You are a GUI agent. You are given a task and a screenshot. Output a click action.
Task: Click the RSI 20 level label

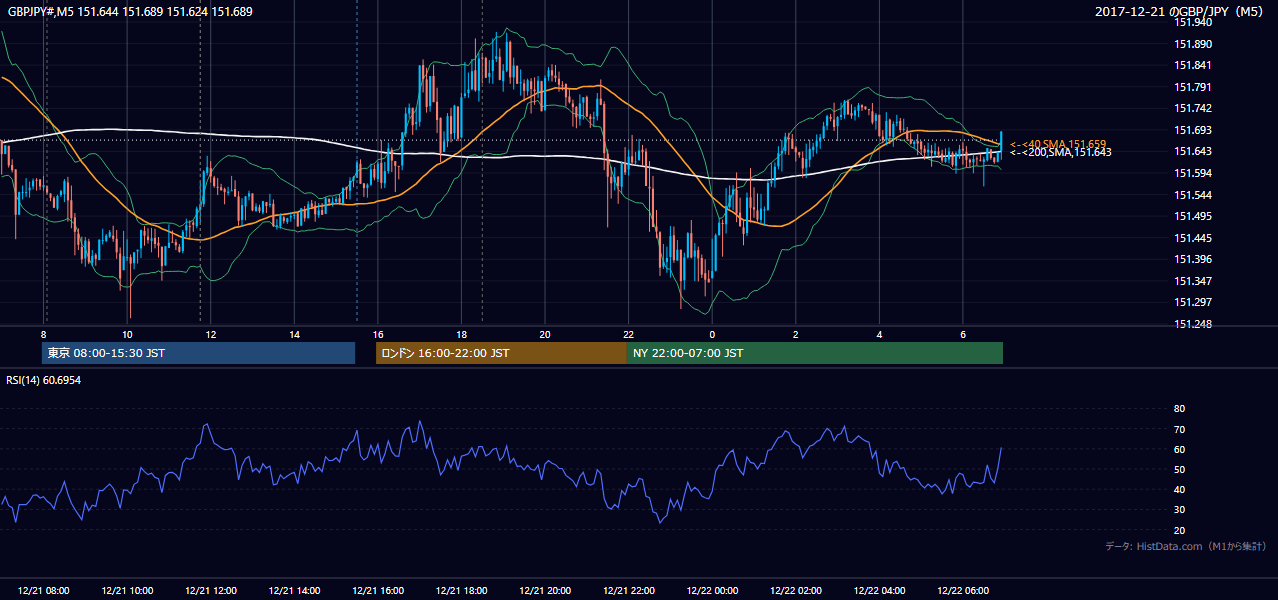(x=1179, y=530)
